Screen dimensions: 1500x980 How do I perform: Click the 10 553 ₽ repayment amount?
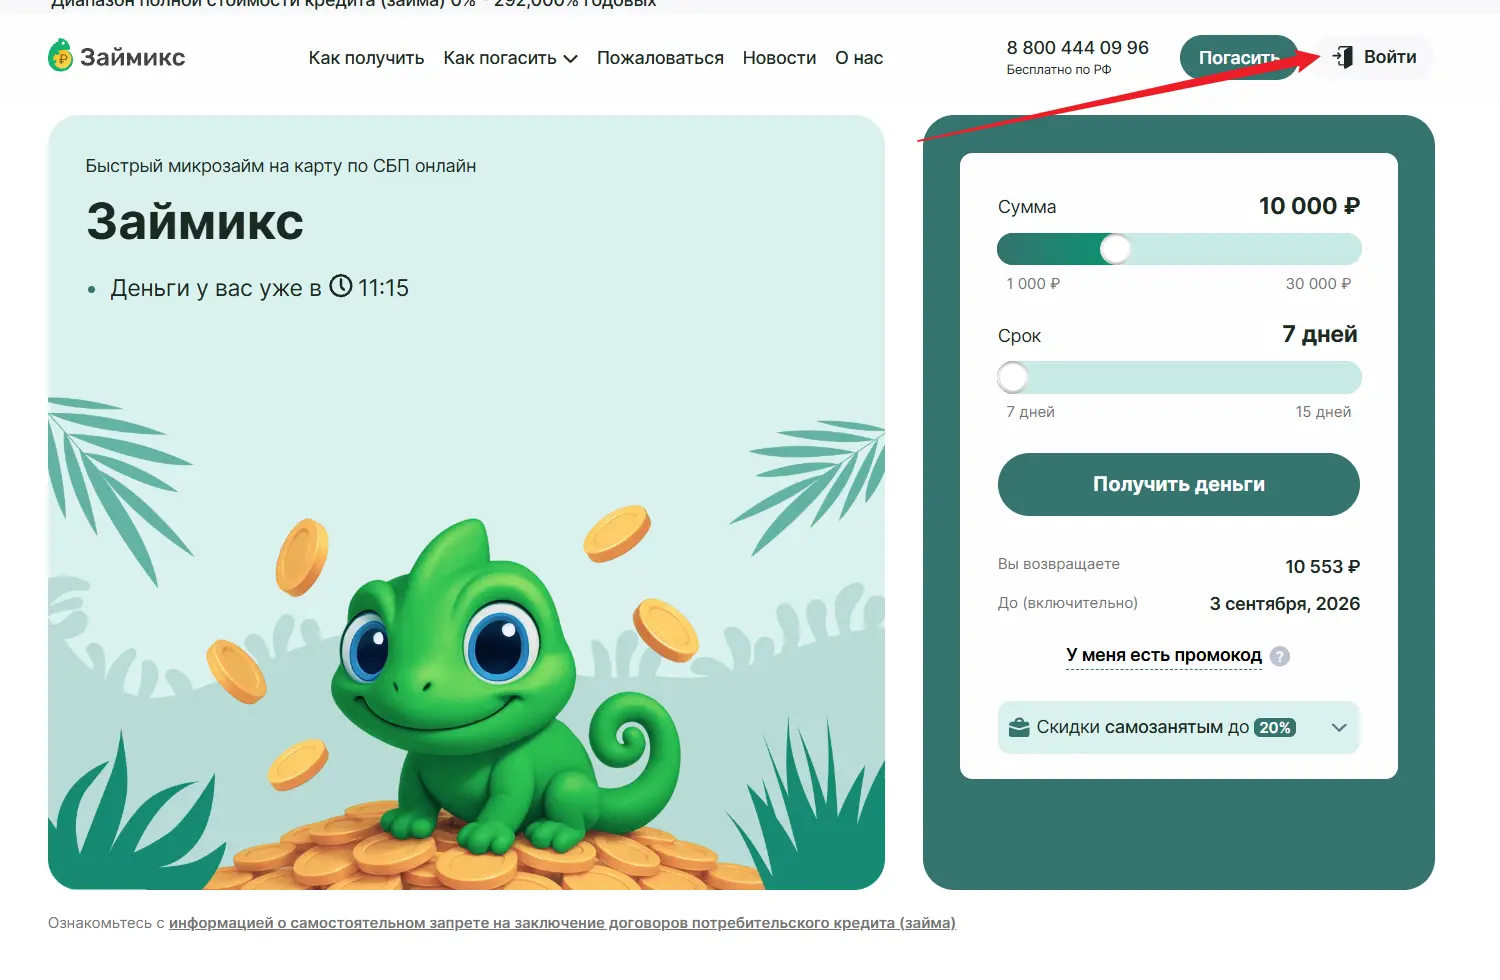1322,567
